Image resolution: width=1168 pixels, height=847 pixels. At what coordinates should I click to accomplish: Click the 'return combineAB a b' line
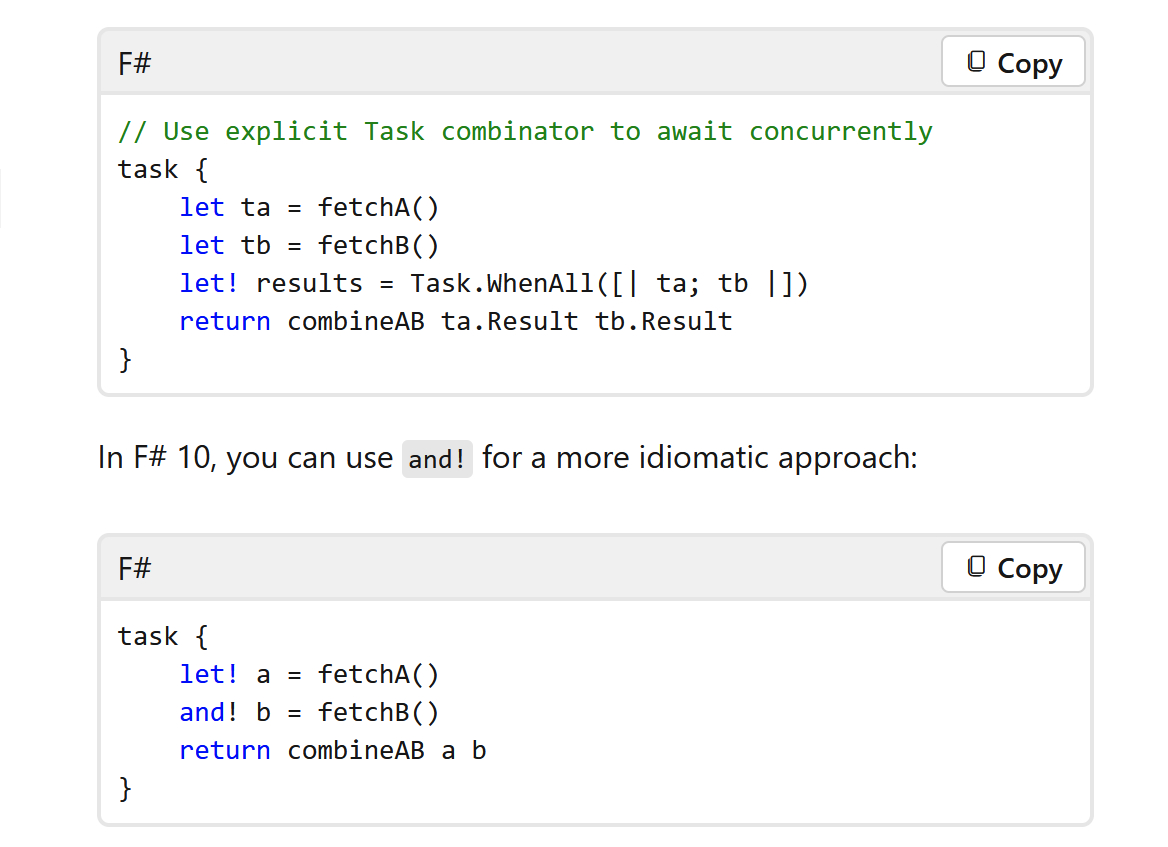click(x=332, y=750)
